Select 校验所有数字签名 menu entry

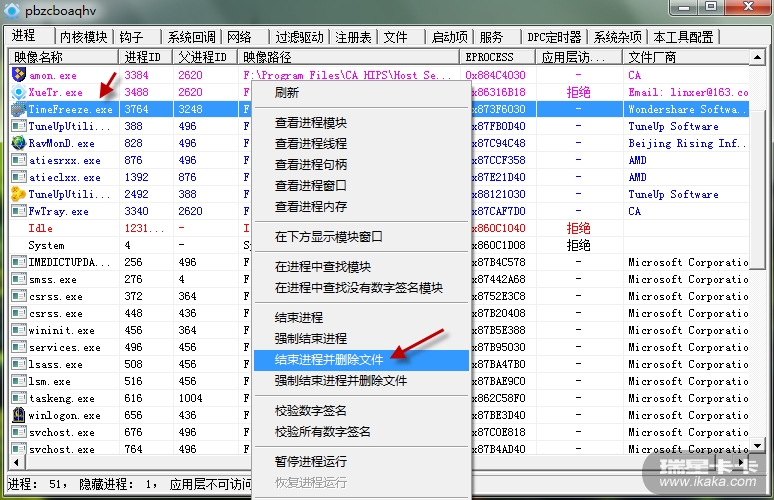(x=361, y=432)
